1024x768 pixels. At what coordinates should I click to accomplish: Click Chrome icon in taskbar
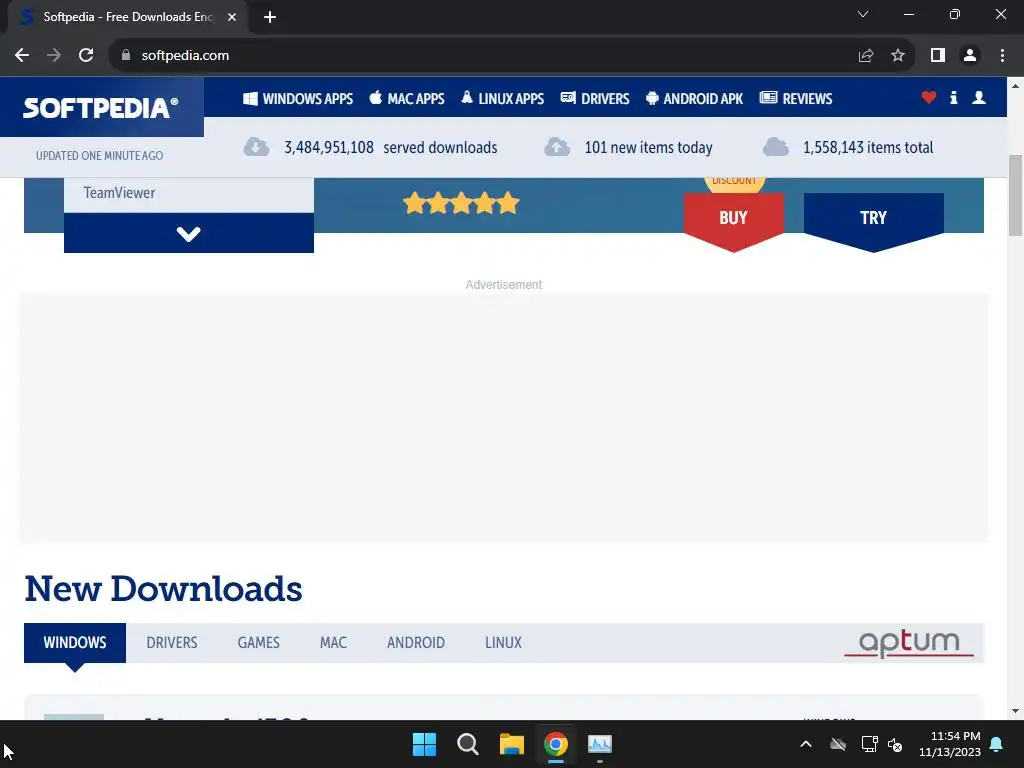coord(556,744)
